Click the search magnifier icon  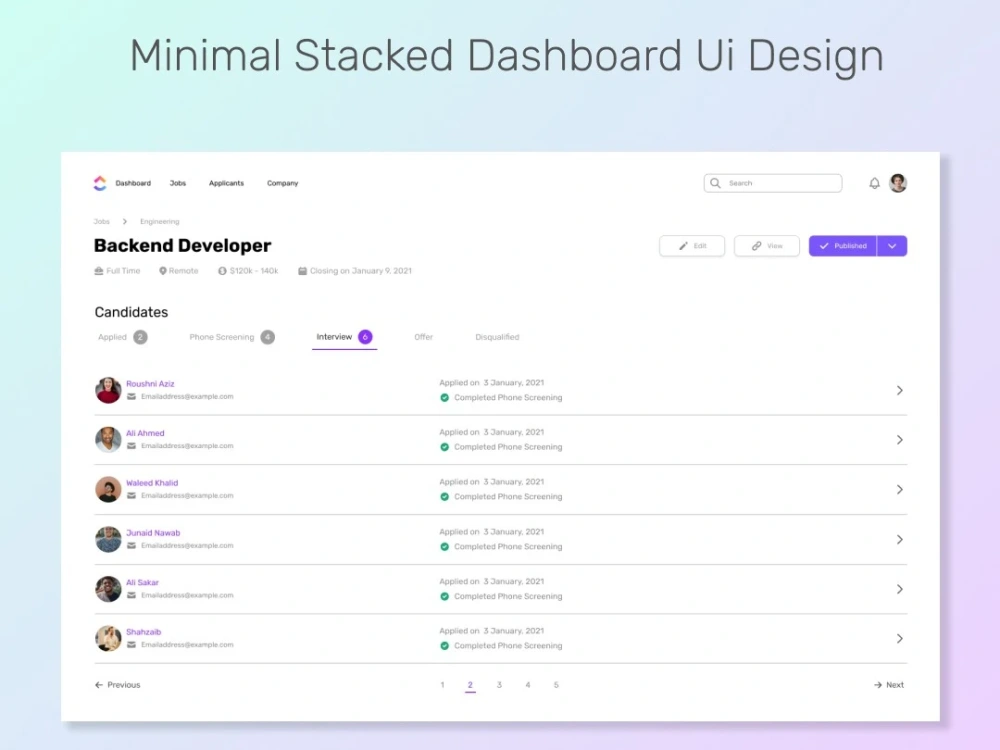click(716, 183)
